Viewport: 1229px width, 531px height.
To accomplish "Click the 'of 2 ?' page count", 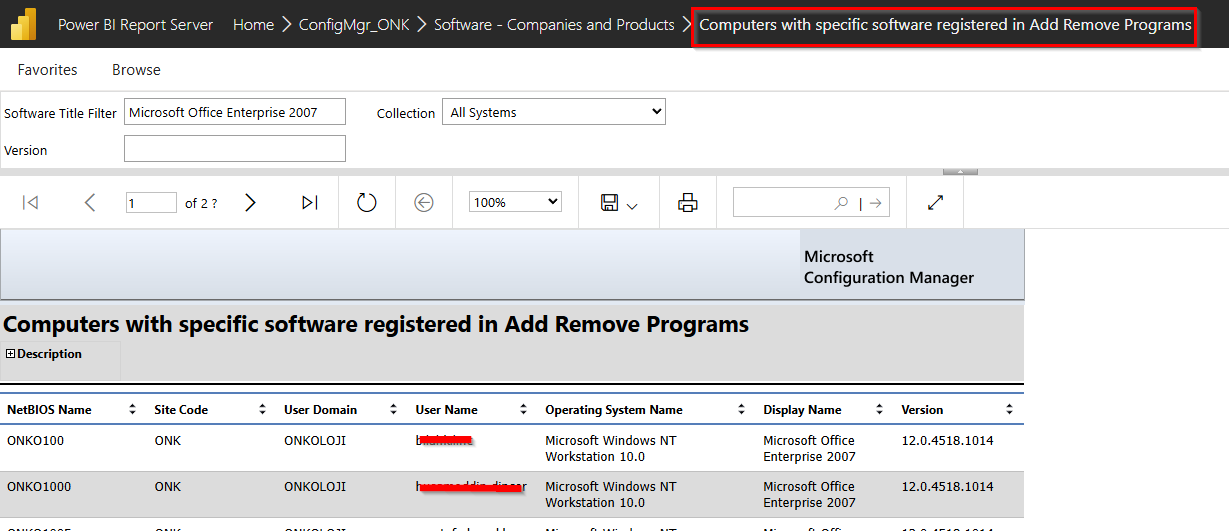I will (x=201, y=203).
